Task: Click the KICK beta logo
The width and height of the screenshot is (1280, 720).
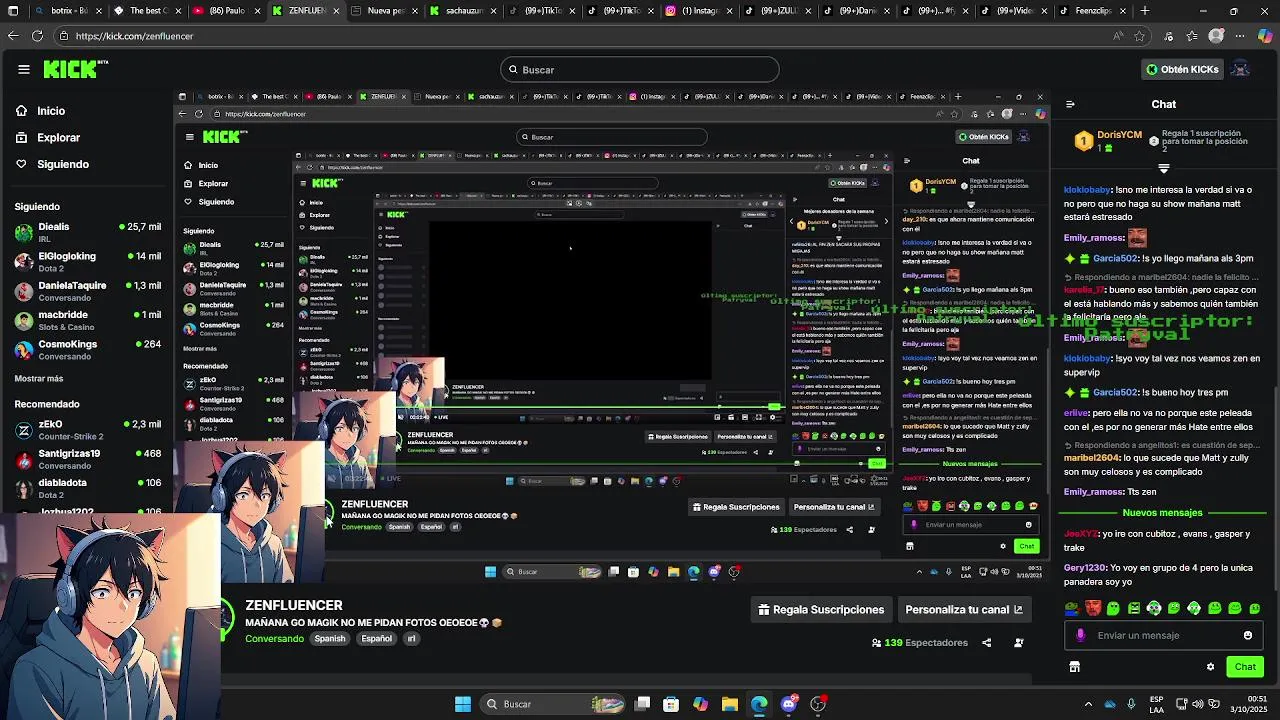Action: tap(76, 69)
